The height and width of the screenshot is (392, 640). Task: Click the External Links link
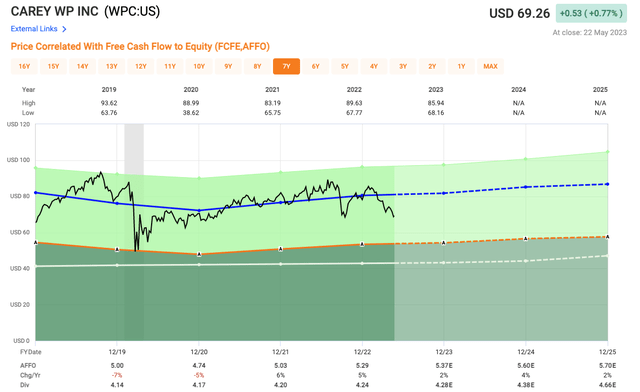click(x=34, y=29)
